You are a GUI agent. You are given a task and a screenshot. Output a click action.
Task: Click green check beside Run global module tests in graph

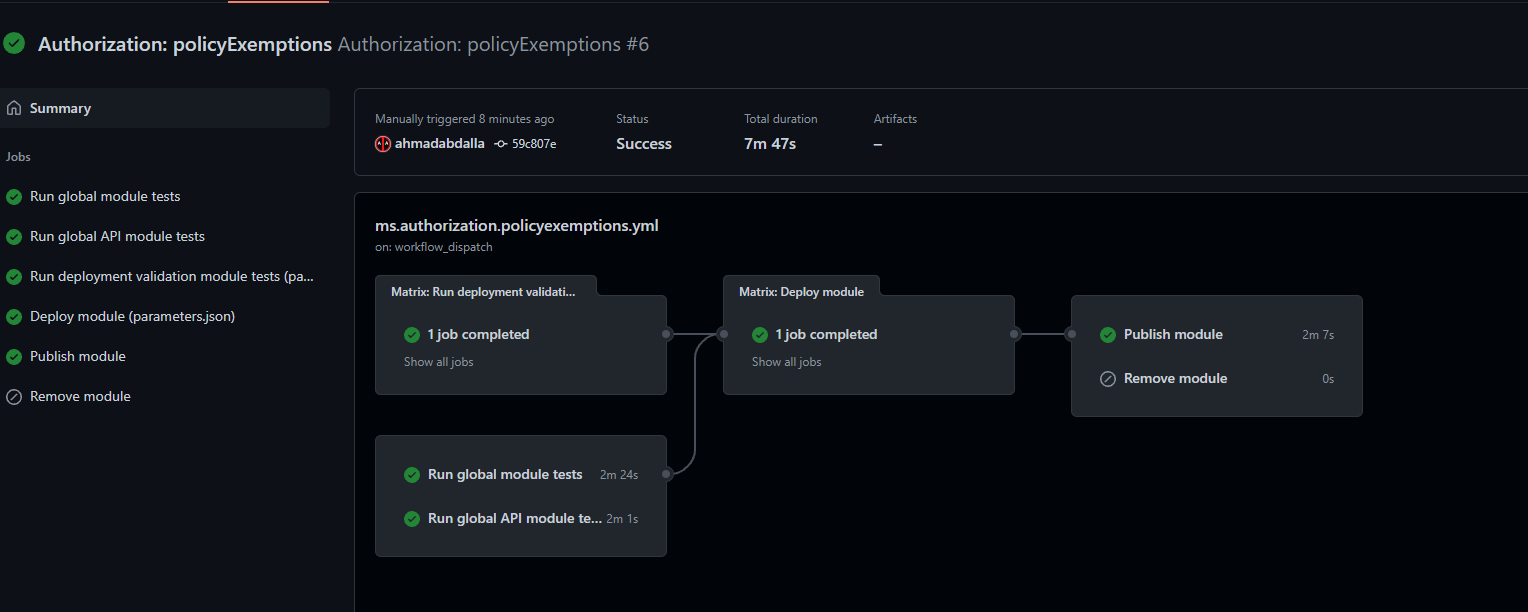coord(412,475)
